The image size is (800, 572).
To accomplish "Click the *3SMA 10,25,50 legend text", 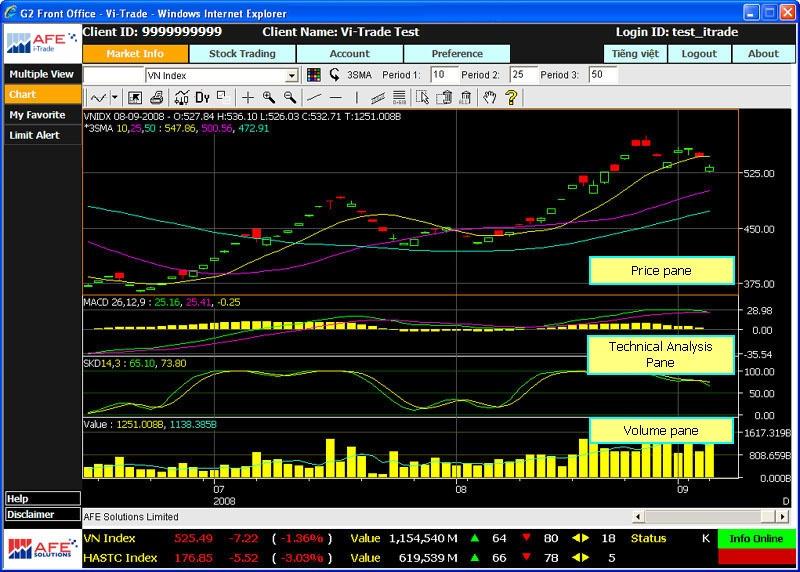I will [119, 128].
